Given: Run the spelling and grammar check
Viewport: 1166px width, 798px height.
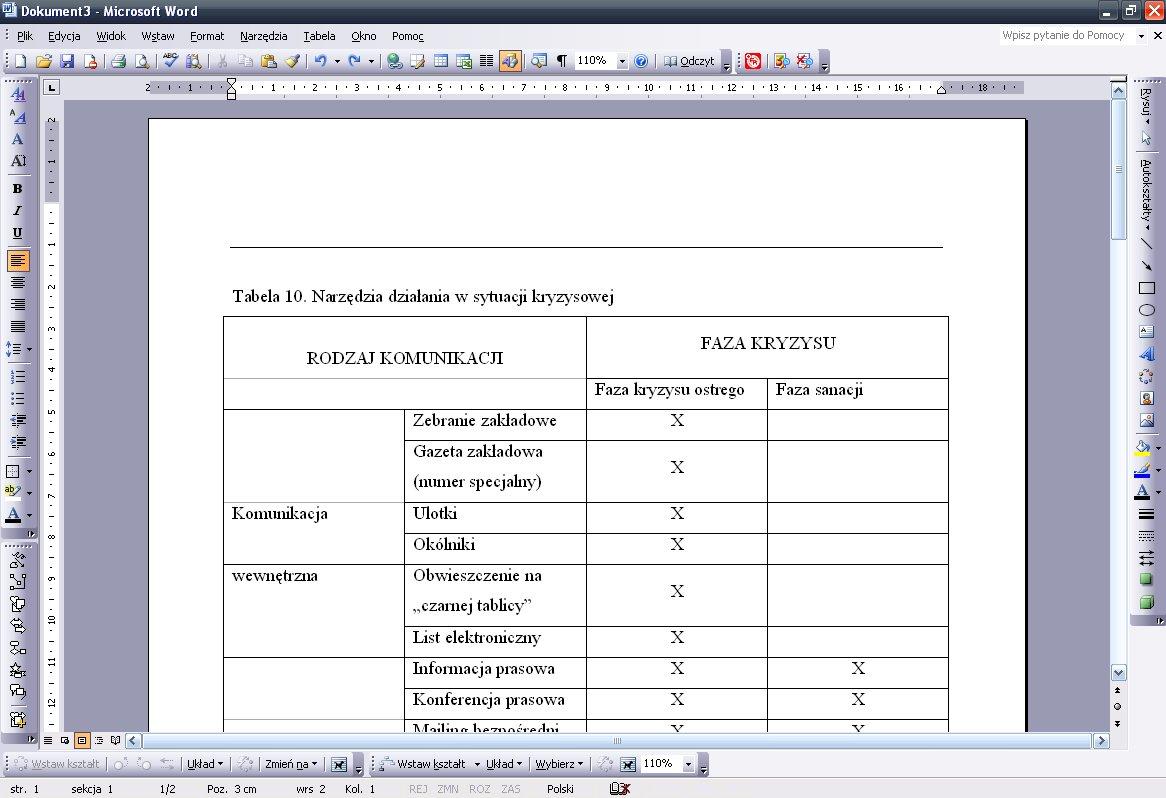Looking at the screenshot, I should [x=170, y=61].
